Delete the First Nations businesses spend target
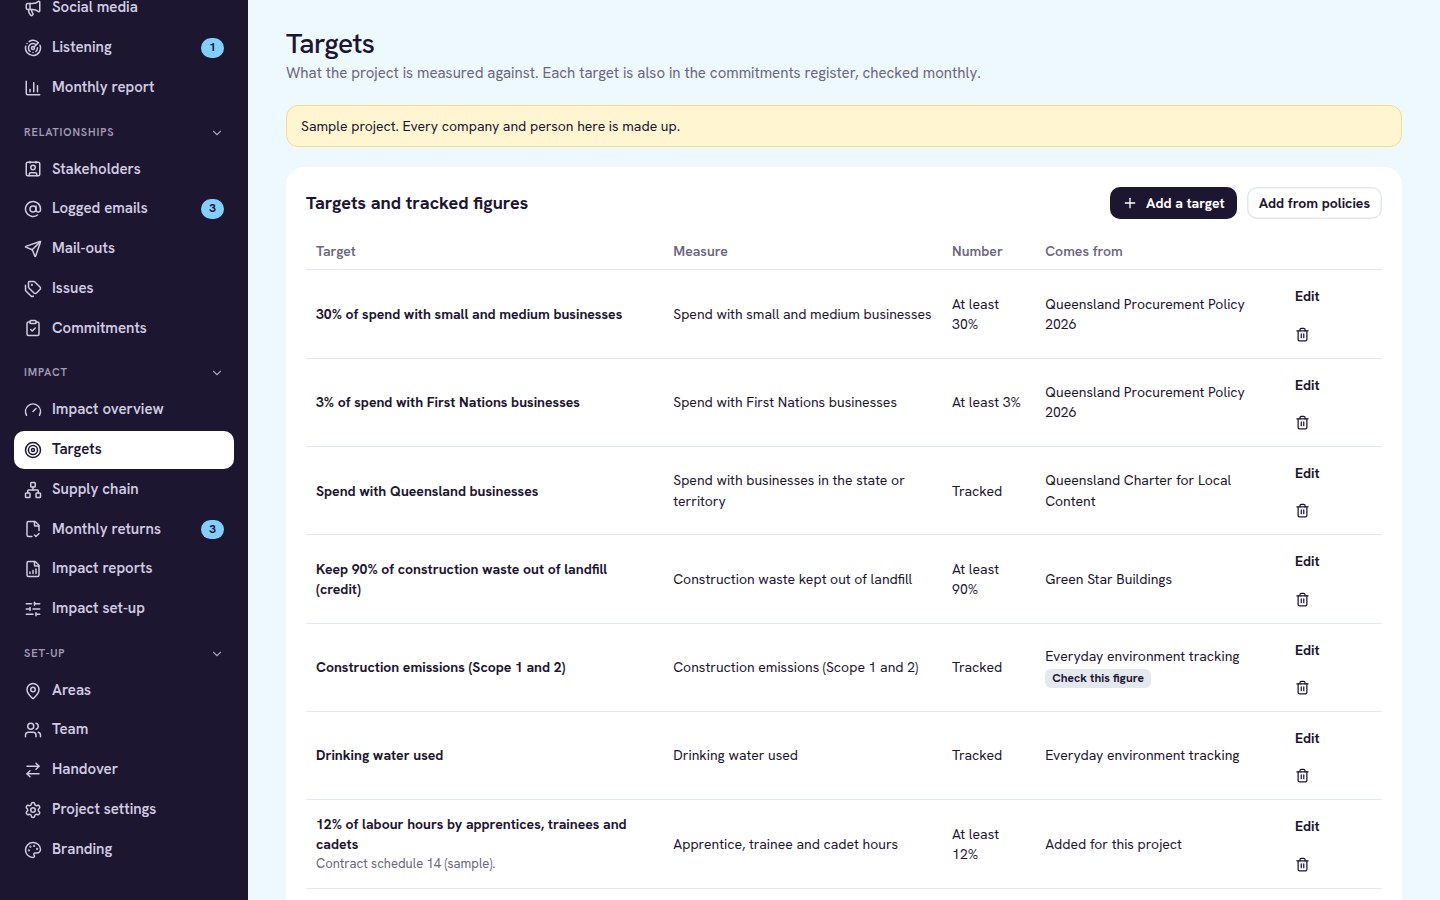 point(1302,423)
